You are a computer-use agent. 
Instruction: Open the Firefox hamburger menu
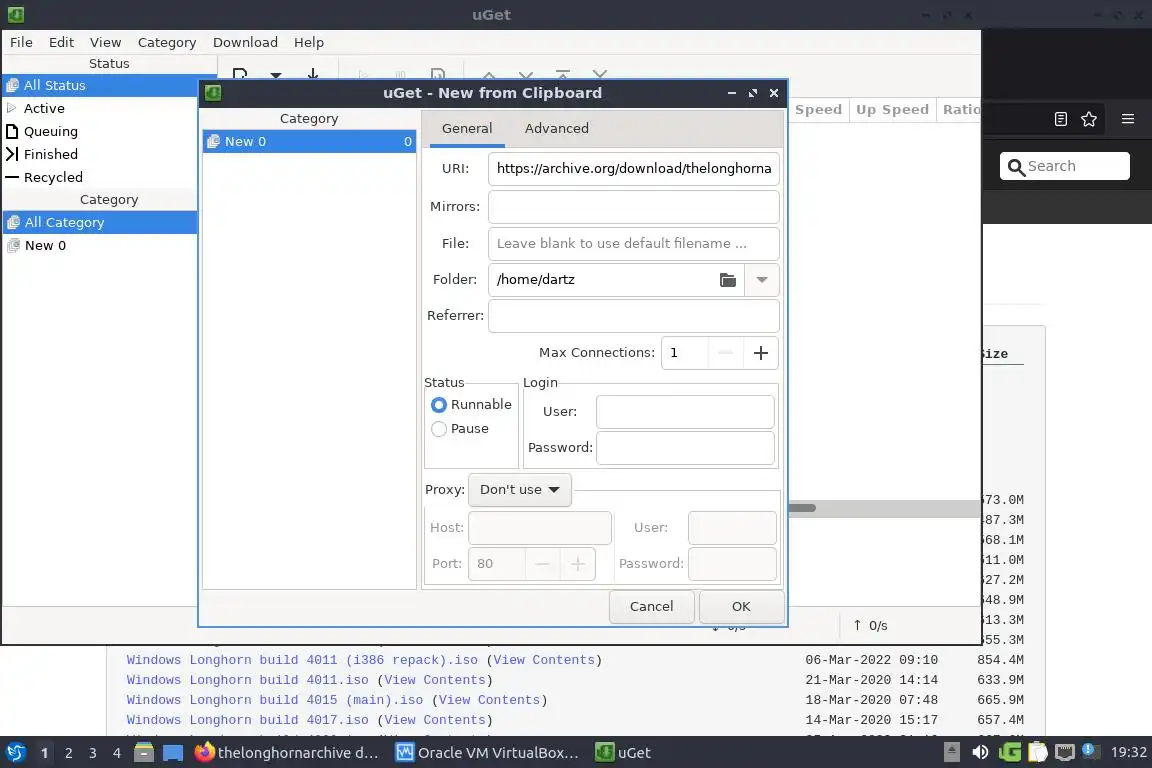[1128, 119]
